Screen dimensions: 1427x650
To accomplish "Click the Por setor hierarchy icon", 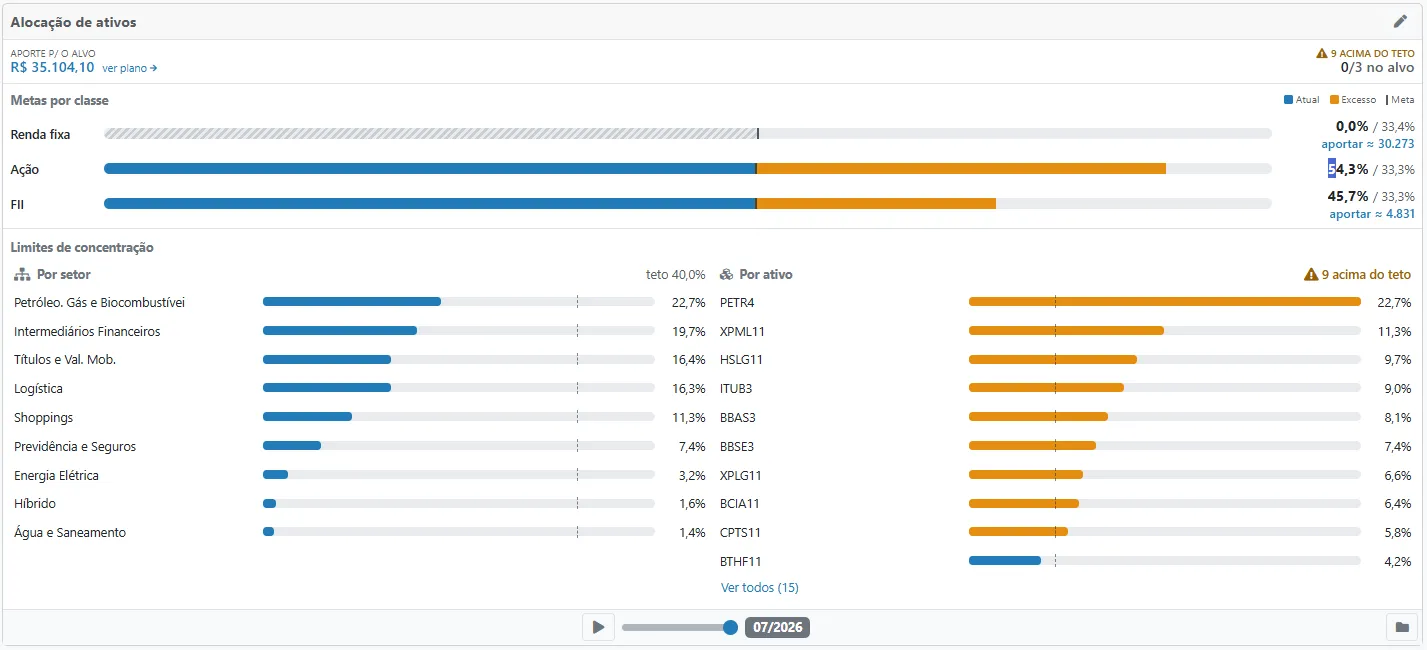I will point(22,274).
